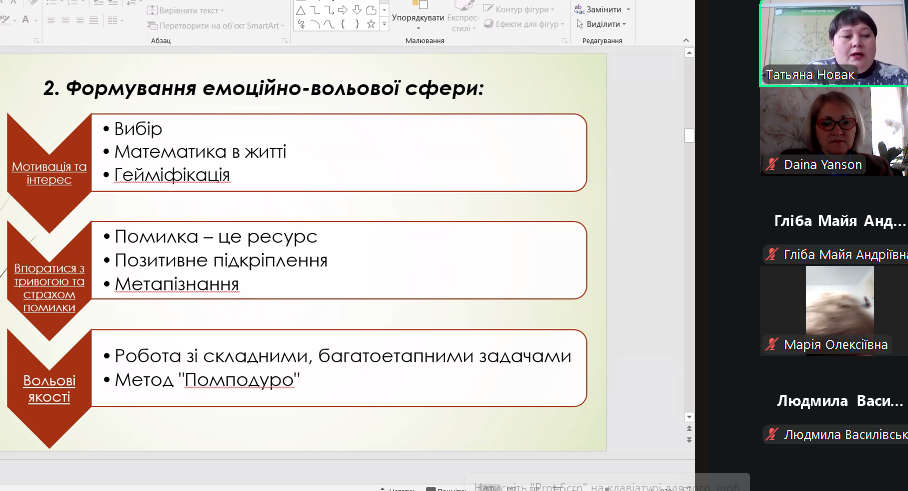Click muted mic icon for Гліба Майя Андріївна
Viewport: 908px width, 491px height.
771,255
